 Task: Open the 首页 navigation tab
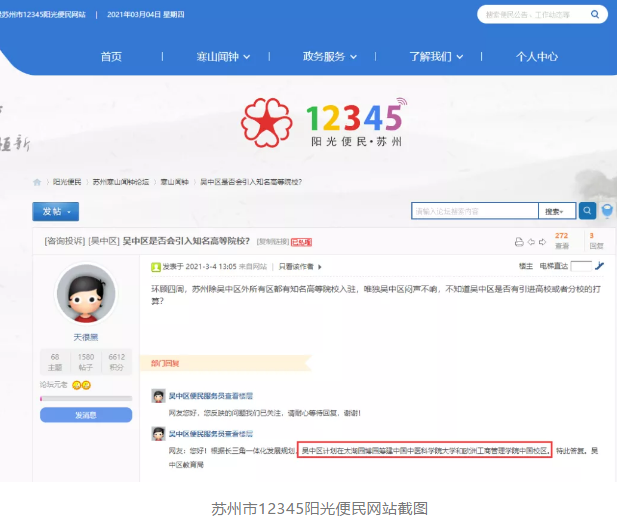(x=111, y=56)
